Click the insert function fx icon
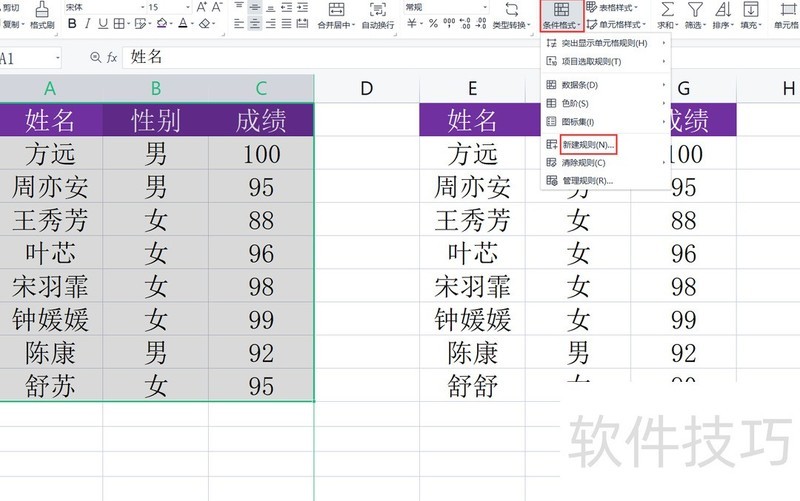This screenshot has height=501, width=800. (x=111, y=58)
